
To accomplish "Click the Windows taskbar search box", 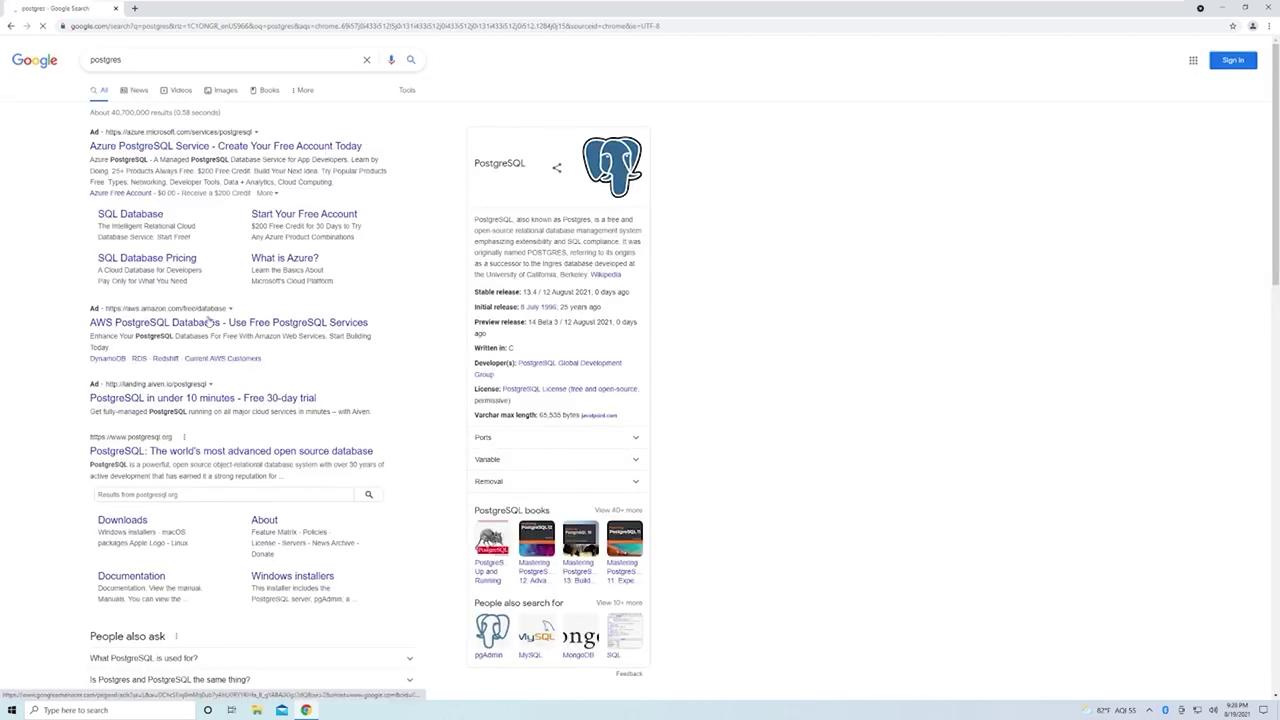I will click(x=110, y=710).
